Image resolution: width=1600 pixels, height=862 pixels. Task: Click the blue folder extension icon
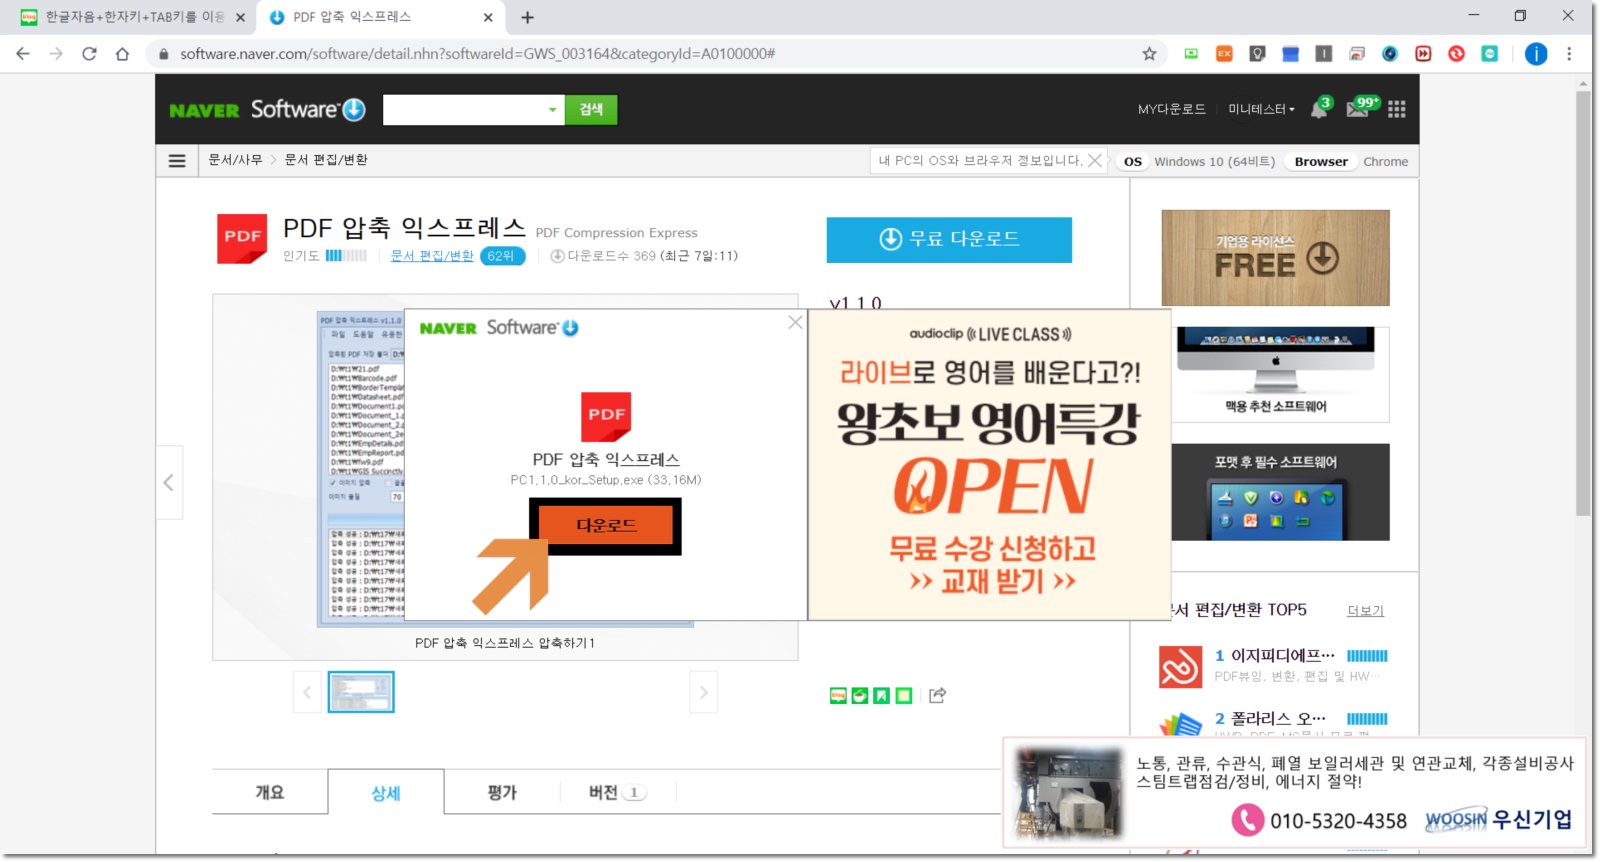coord(1290,54)
